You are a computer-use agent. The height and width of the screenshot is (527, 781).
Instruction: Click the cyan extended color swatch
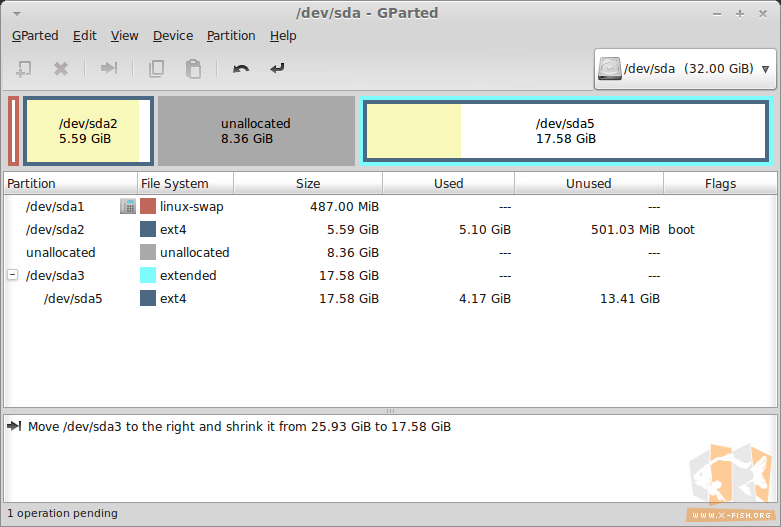click(148, 275)
